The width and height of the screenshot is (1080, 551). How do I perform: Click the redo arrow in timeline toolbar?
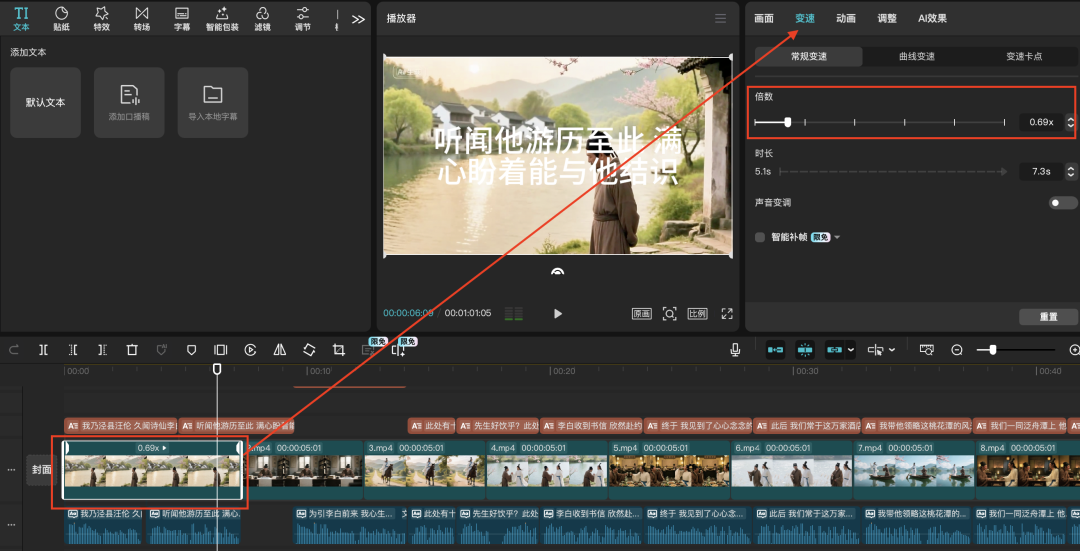[13, 350]
